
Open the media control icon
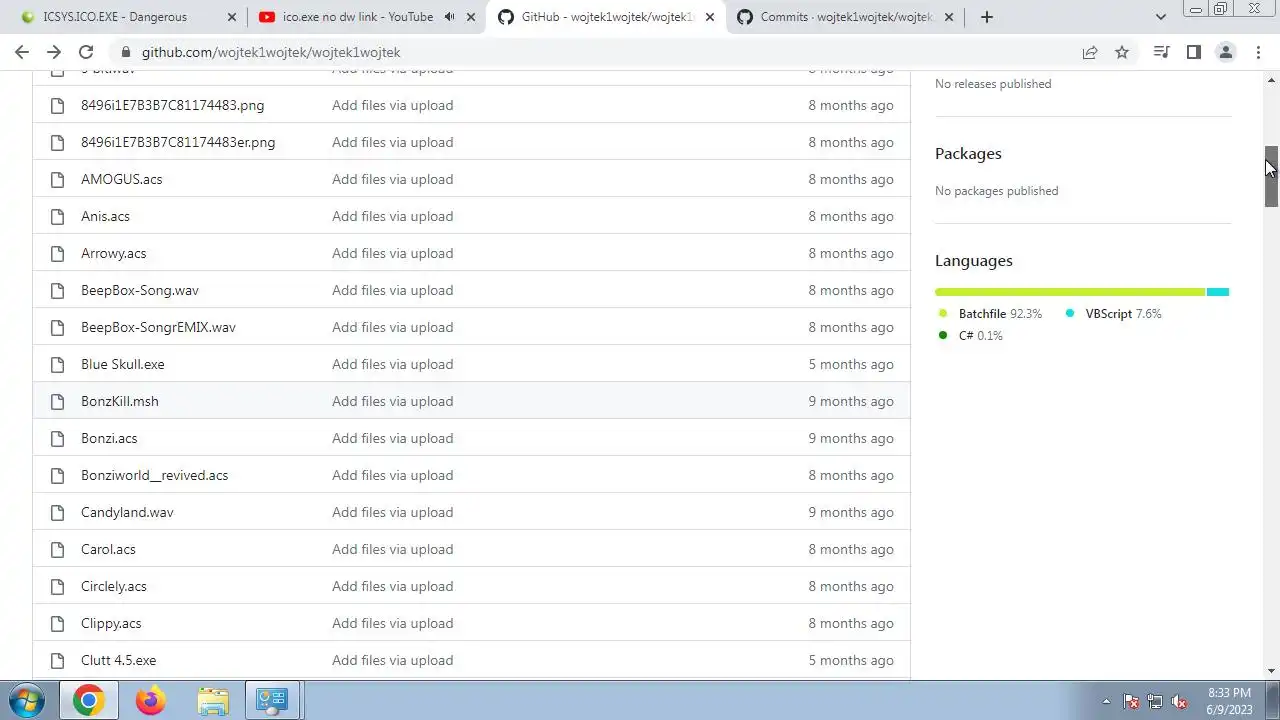point(1161,52)
